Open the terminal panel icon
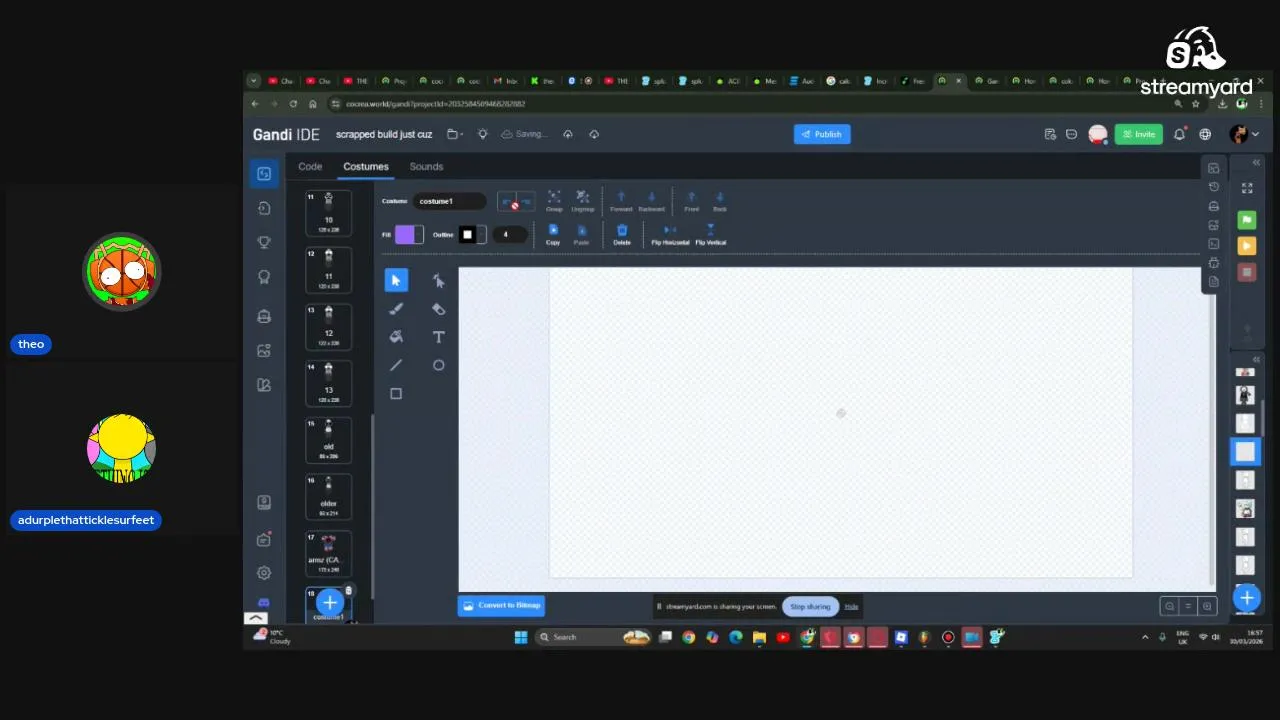1280x720 pixels. (1214, 244)
